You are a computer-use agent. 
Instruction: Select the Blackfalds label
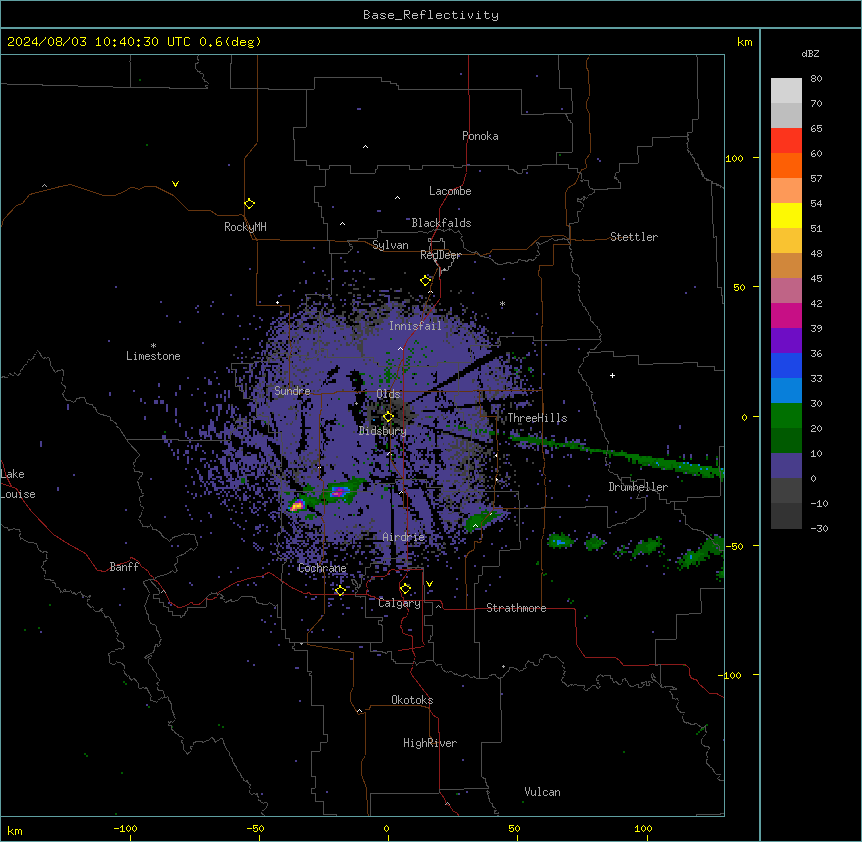pyautogui.click(x=441, y=223)
